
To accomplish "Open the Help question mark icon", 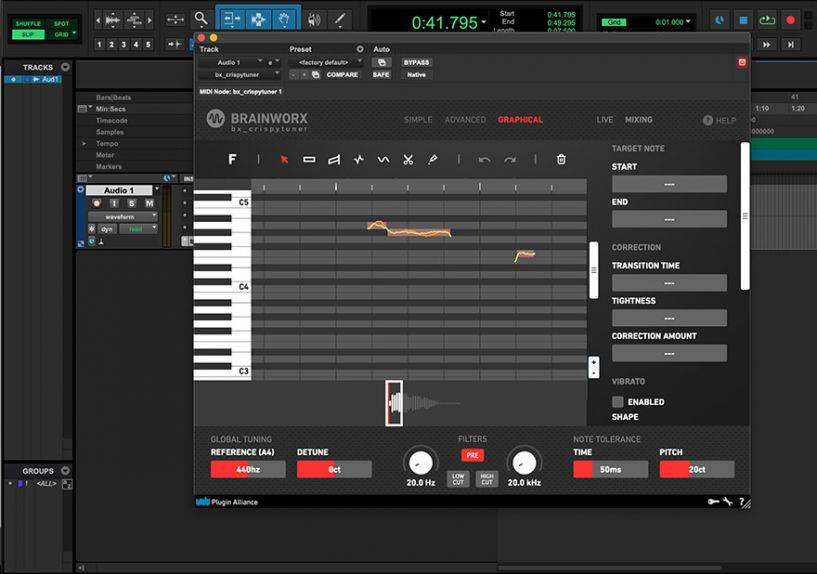I will click(x=708, y=120).
